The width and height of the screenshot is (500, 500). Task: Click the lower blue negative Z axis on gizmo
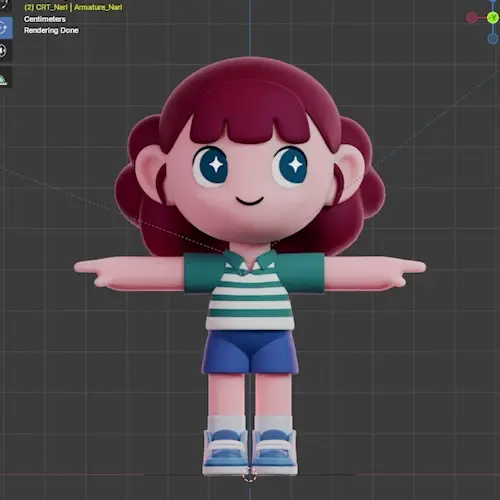point(493,39)
